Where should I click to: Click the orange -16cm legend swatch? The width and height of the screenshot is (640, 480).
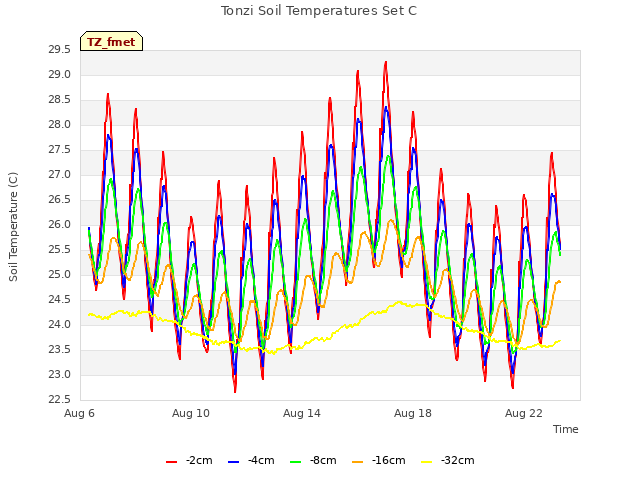tap(358, 462)
